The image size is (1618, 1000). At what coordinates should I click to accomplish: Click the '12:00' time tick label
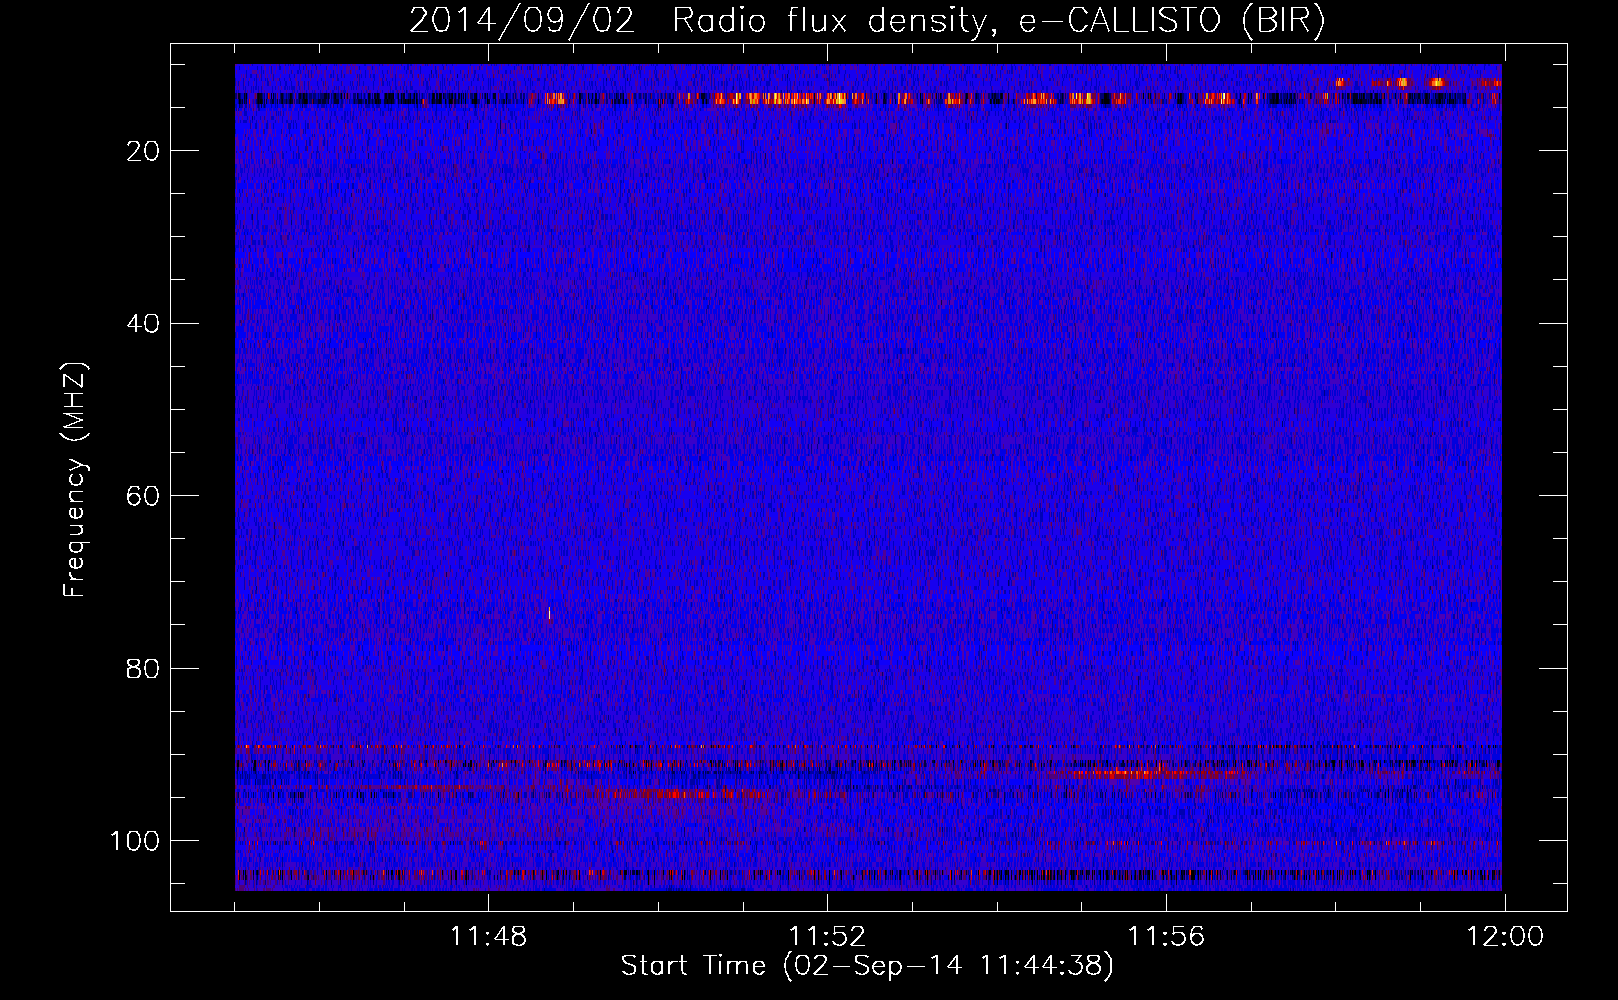[1505, 937]
